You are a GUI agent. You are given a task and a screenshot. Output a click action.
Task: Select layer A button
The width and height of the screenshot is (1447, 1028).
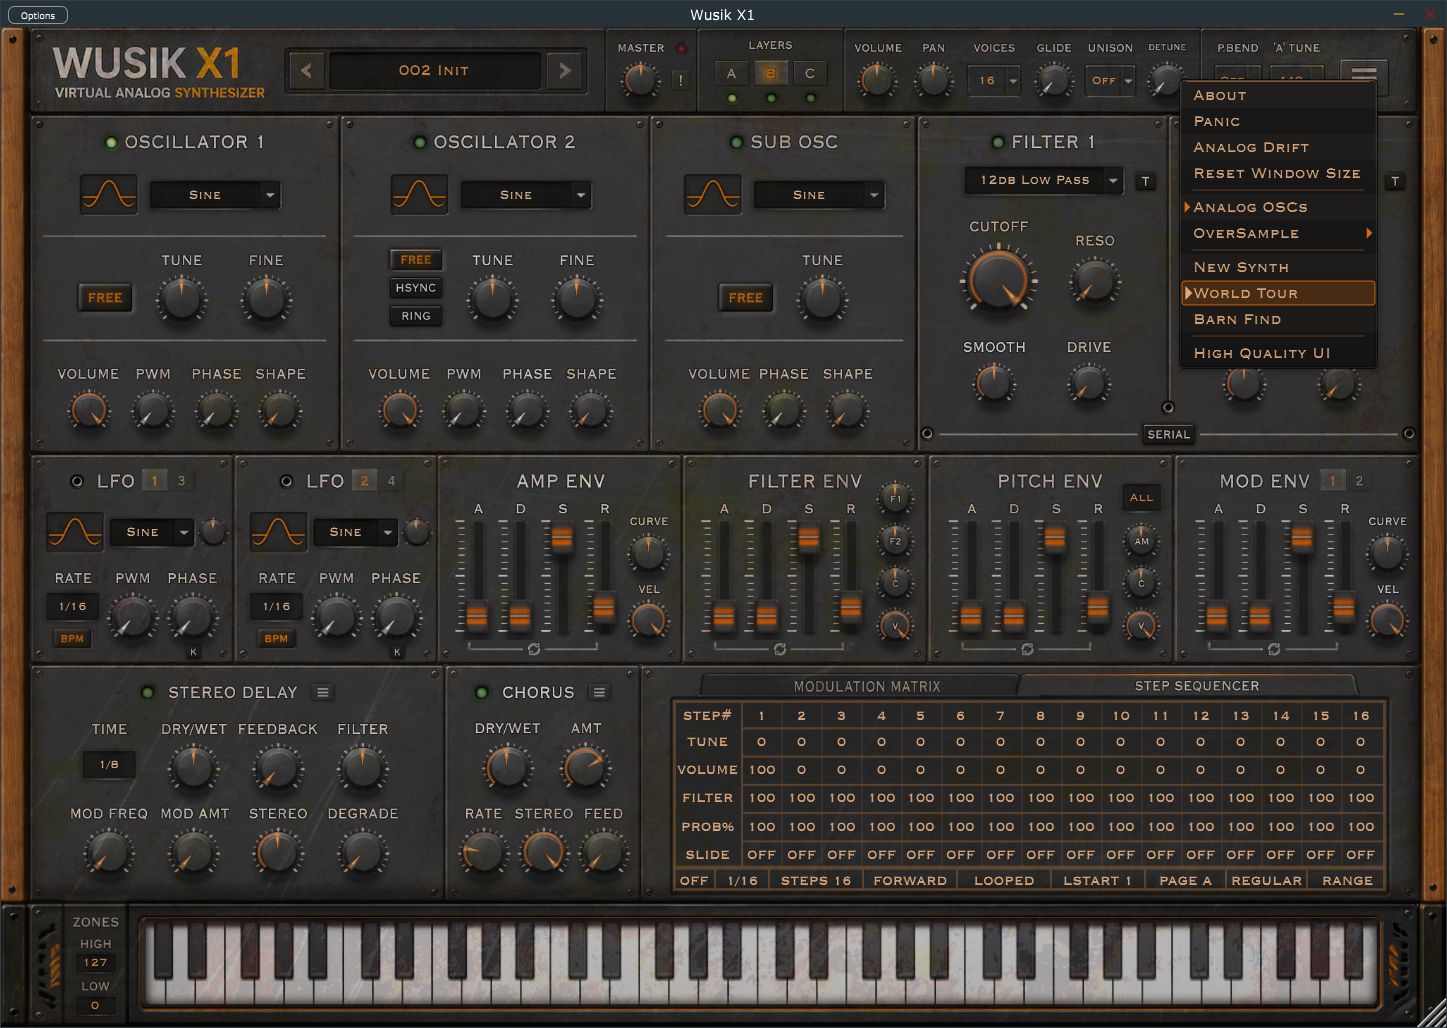pyautogui.click(x=731, y=73)
